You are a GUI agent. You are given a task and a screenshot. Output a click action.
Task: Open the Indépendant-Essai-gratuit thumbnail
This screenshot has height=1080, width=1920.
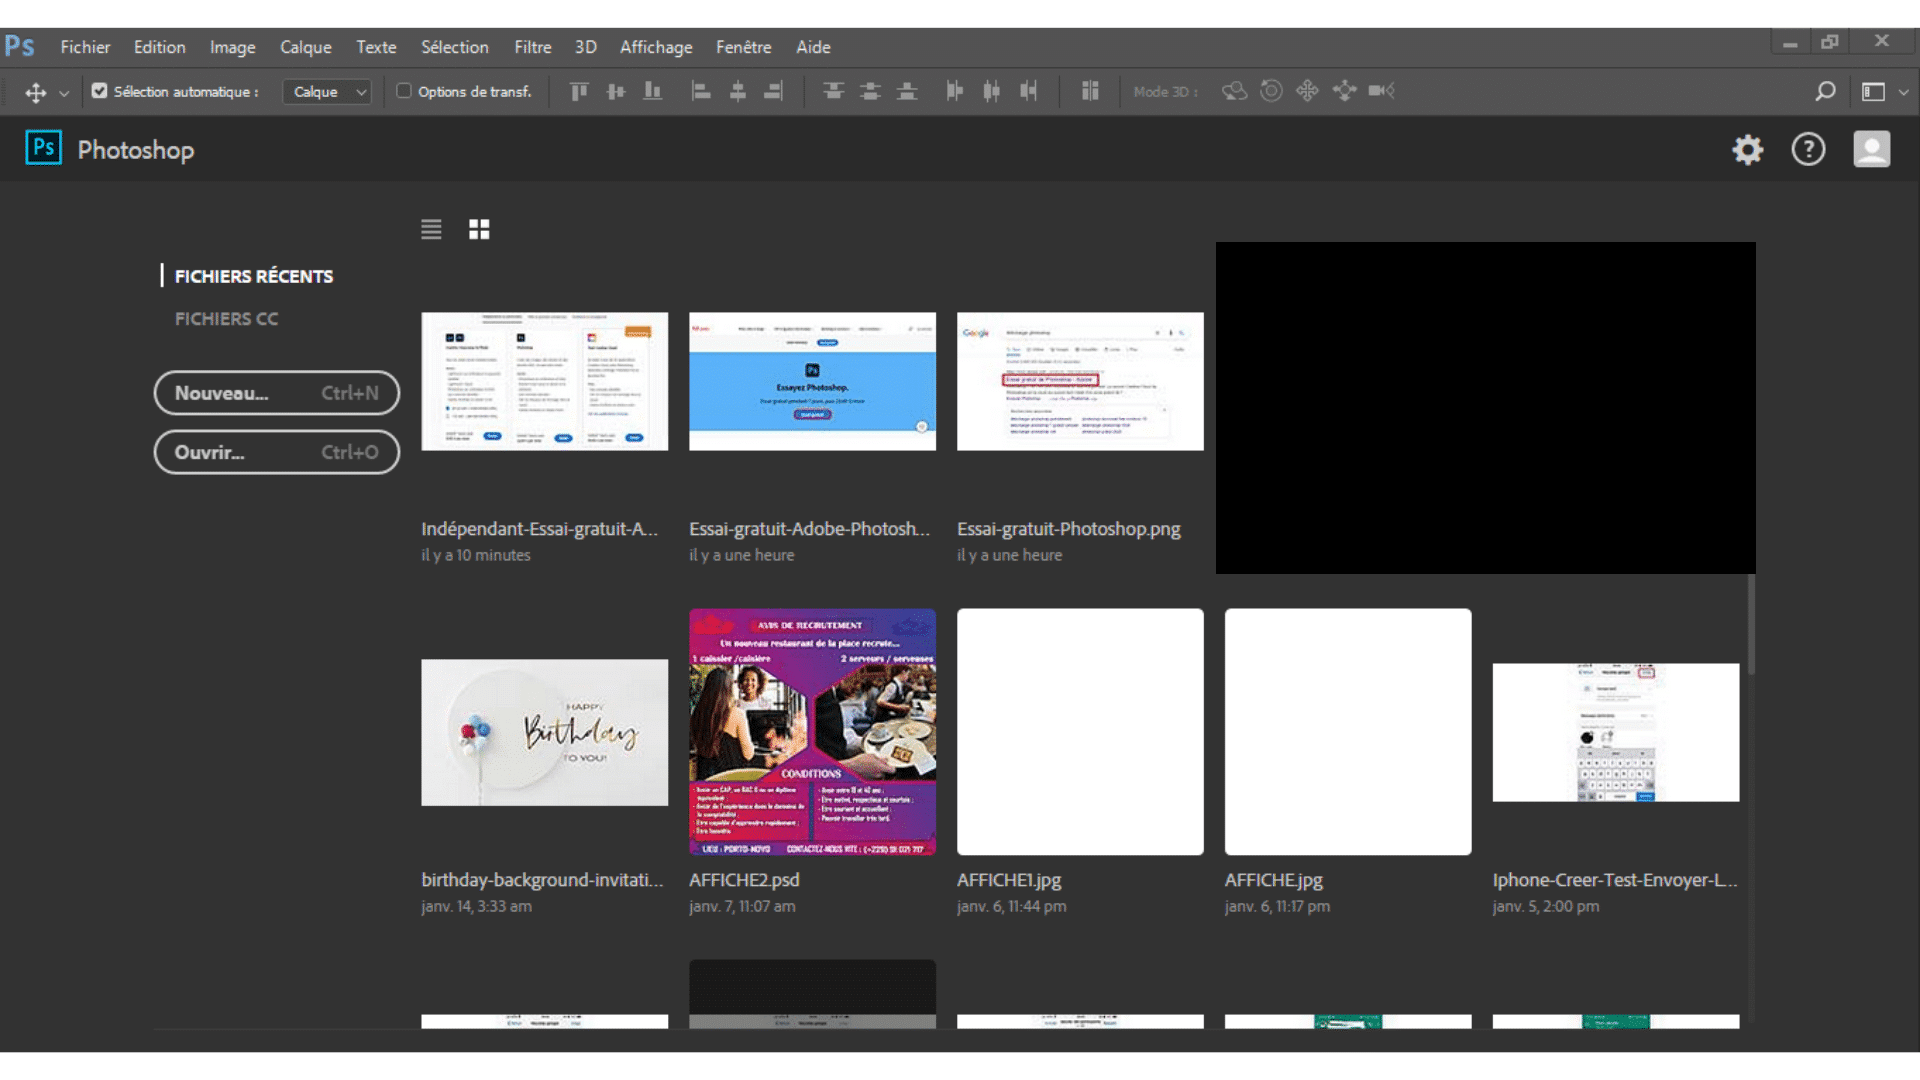point(545,381)
